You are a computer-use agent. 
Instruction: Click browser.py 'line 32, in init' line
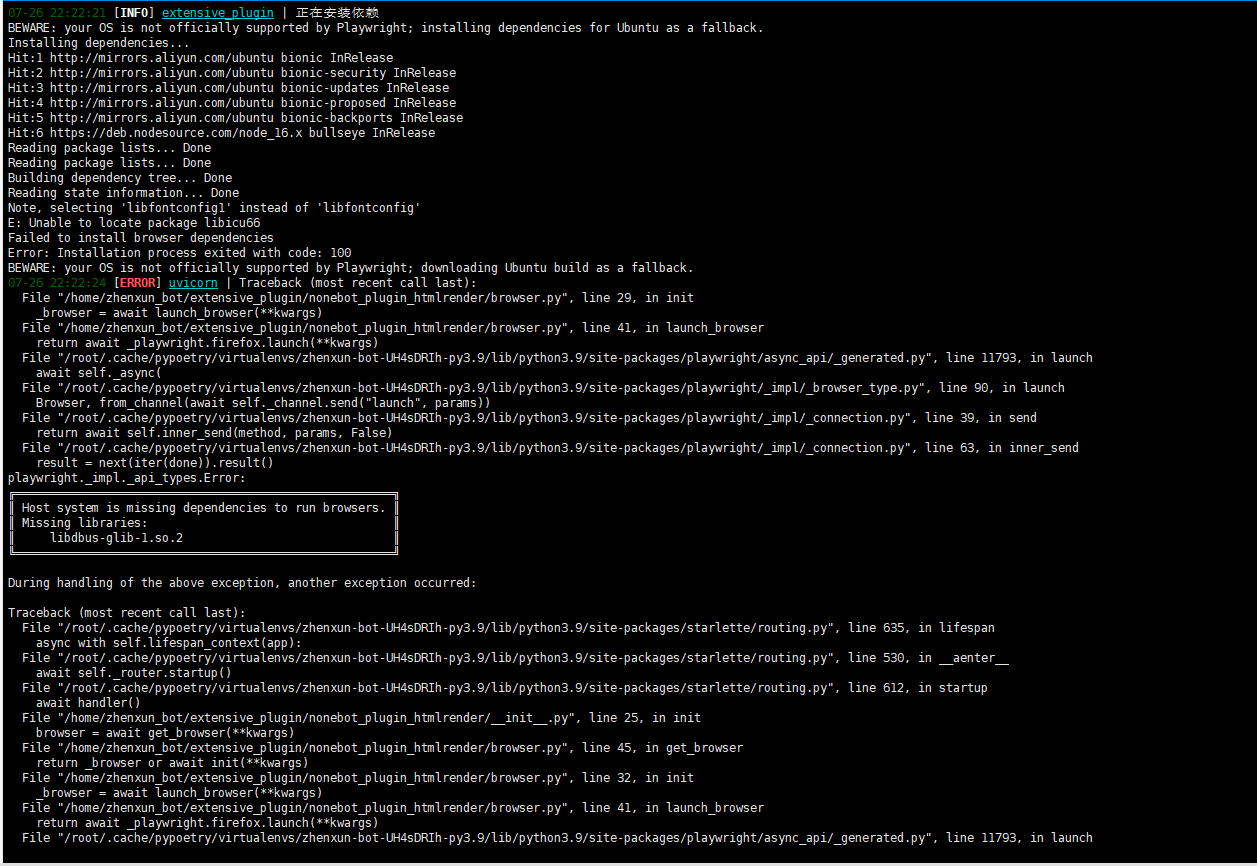click(x=358, y=778)
